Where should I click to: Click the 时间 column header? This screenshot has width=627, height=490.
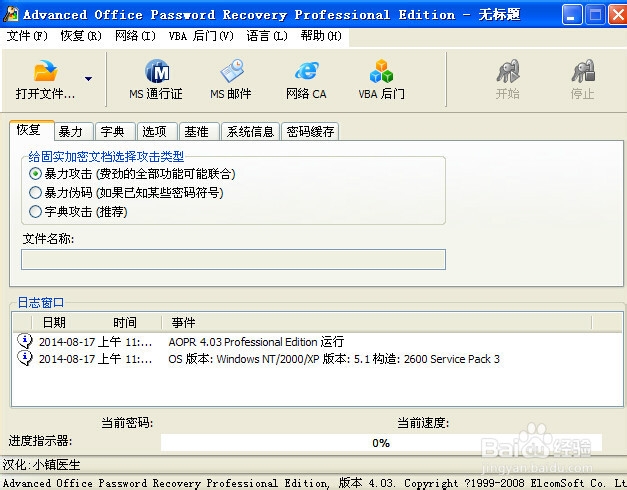click(x=125, y=322)
